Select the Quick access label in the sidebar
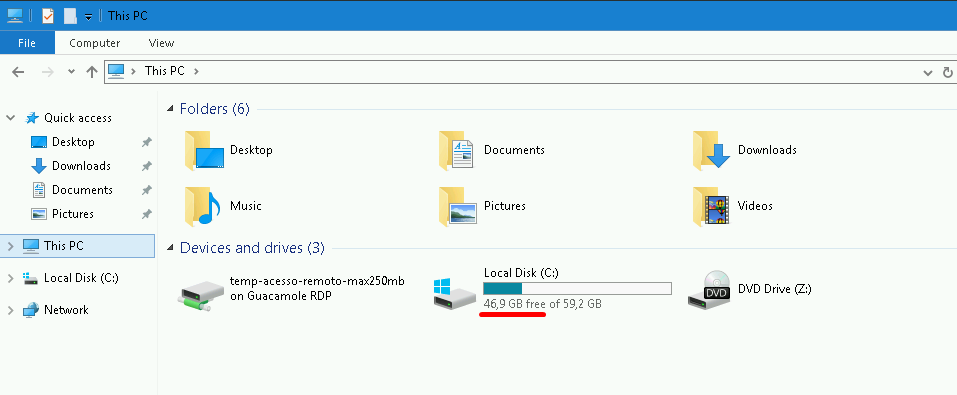Image resolution: width=957 pixels, height=395 pixels. [x=78, y=118]
